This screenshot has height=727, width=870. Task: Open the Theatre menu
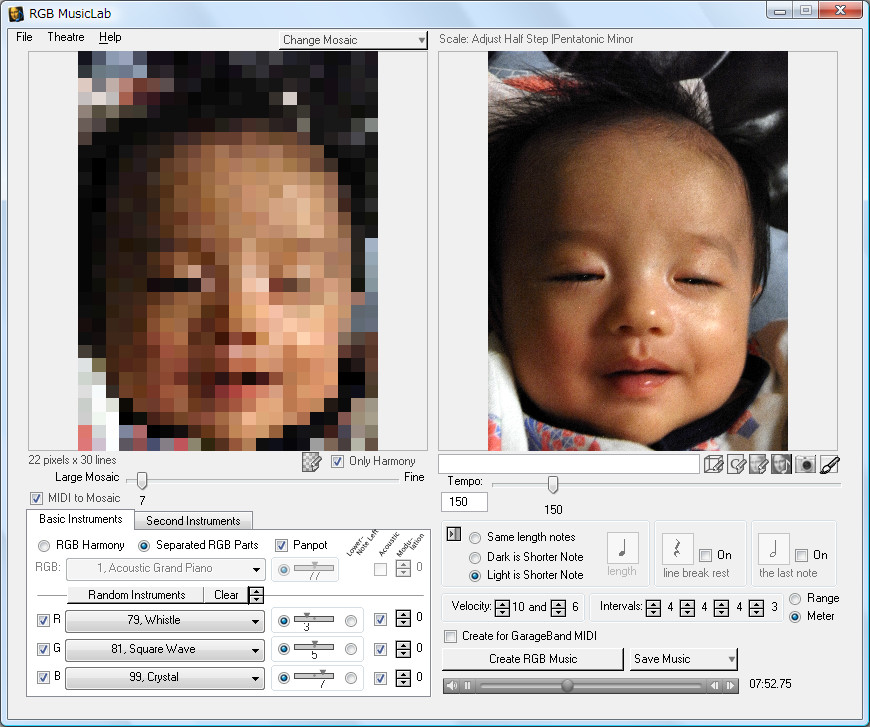(66, 37)
